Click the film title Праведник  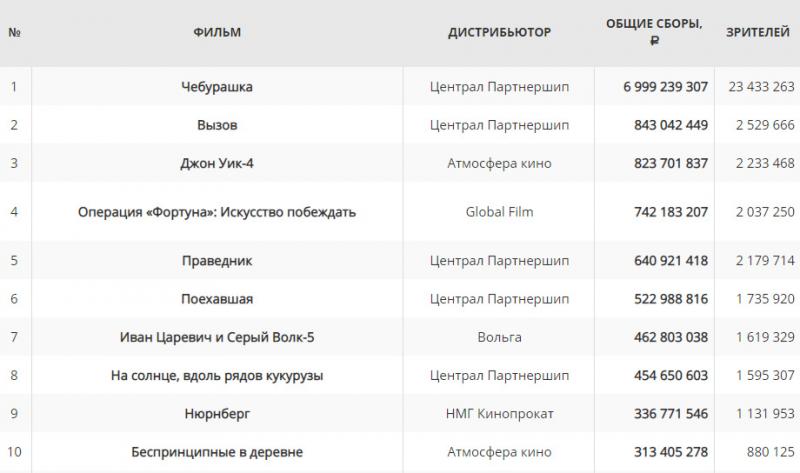click(217, 261)
